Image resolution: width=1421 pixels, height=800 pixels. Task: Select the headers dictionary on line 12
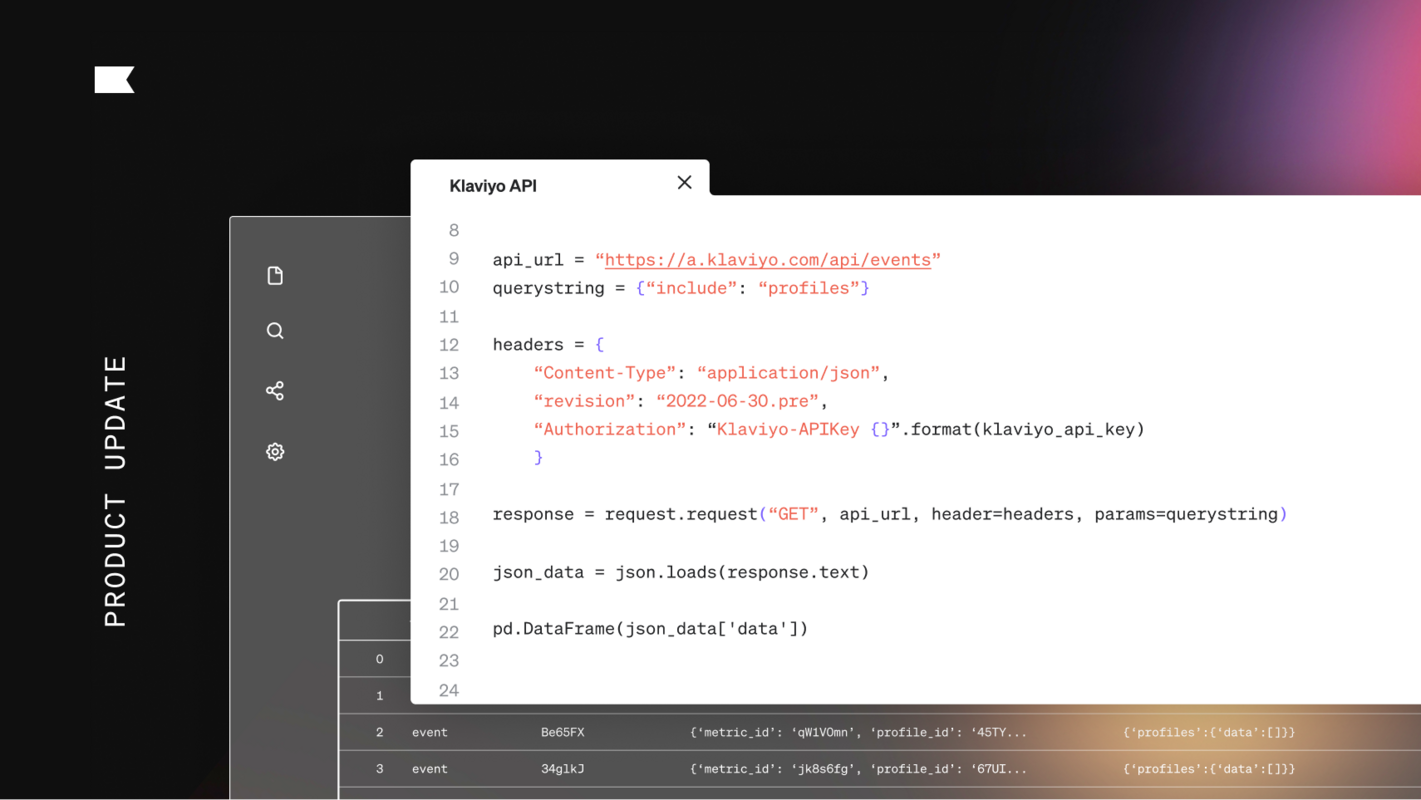(545, 344)
